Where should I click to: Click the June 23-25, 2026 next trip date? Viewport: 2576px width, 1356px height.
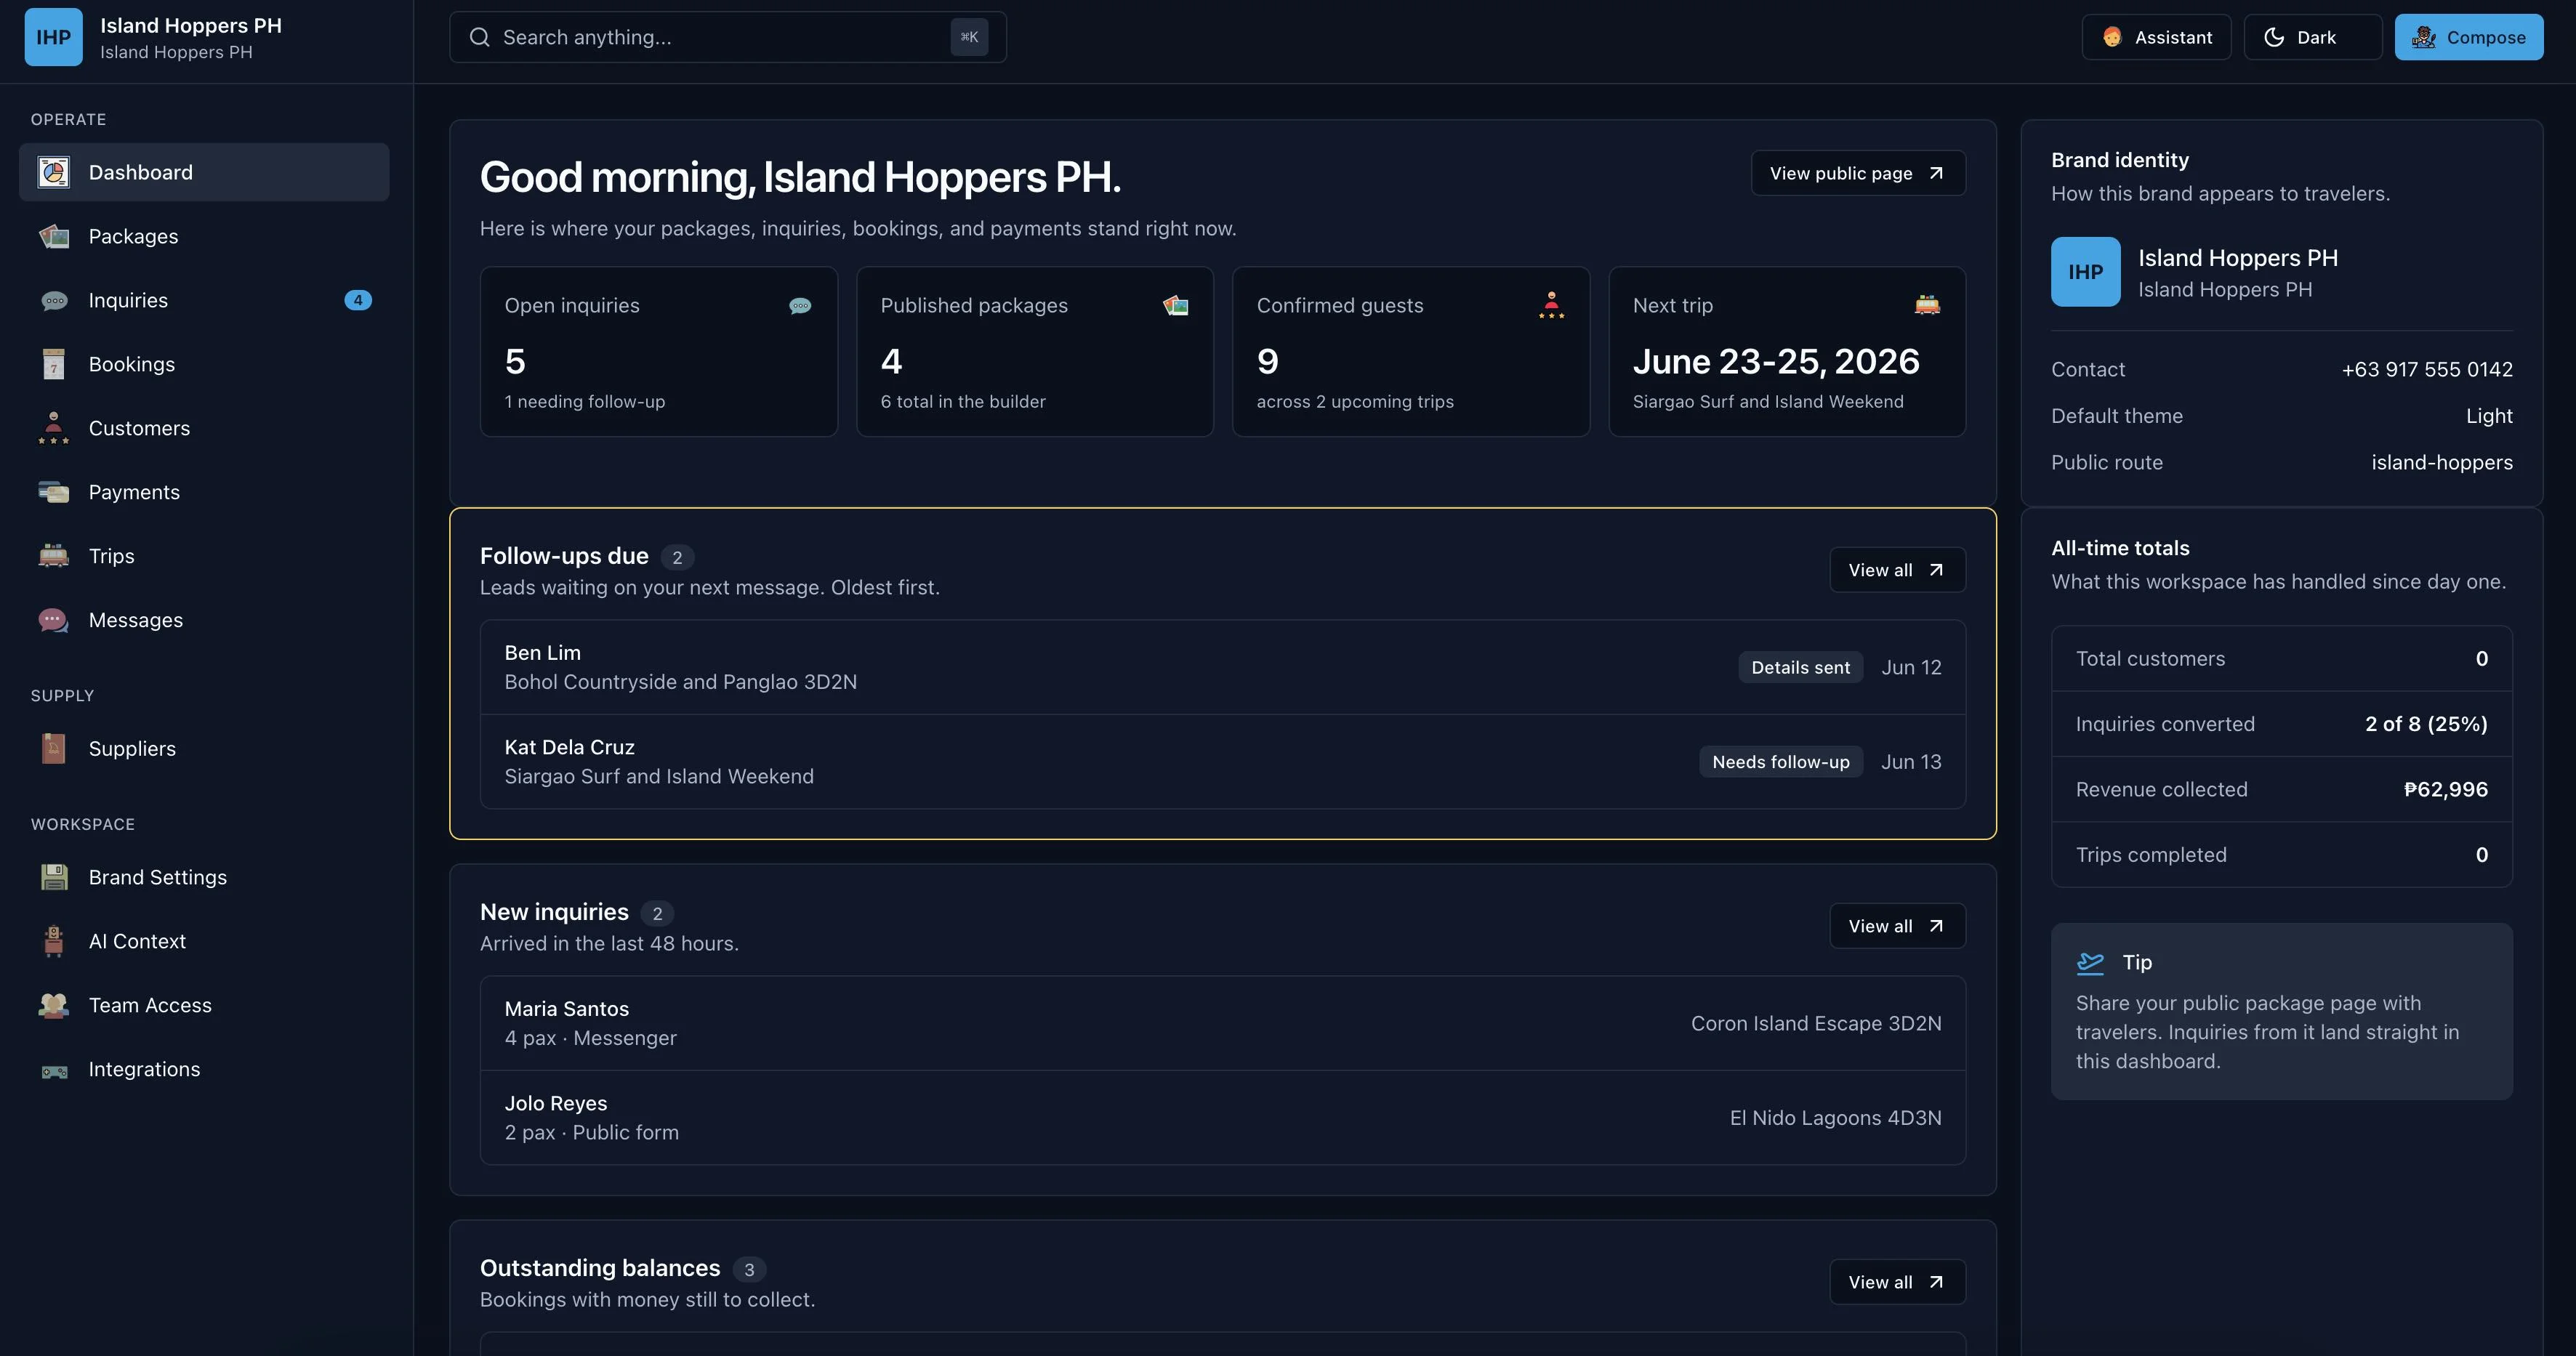(1776, 361)
